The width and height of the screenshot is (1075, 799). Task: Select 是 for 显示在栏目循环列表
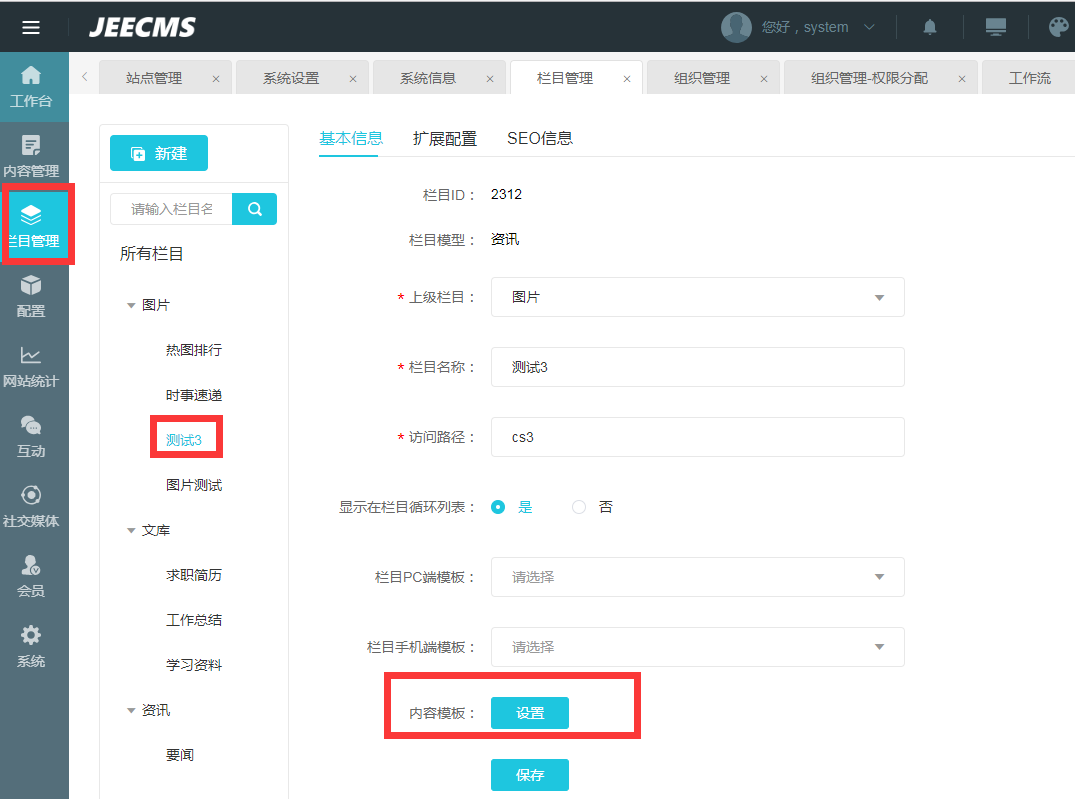(498, 507)
